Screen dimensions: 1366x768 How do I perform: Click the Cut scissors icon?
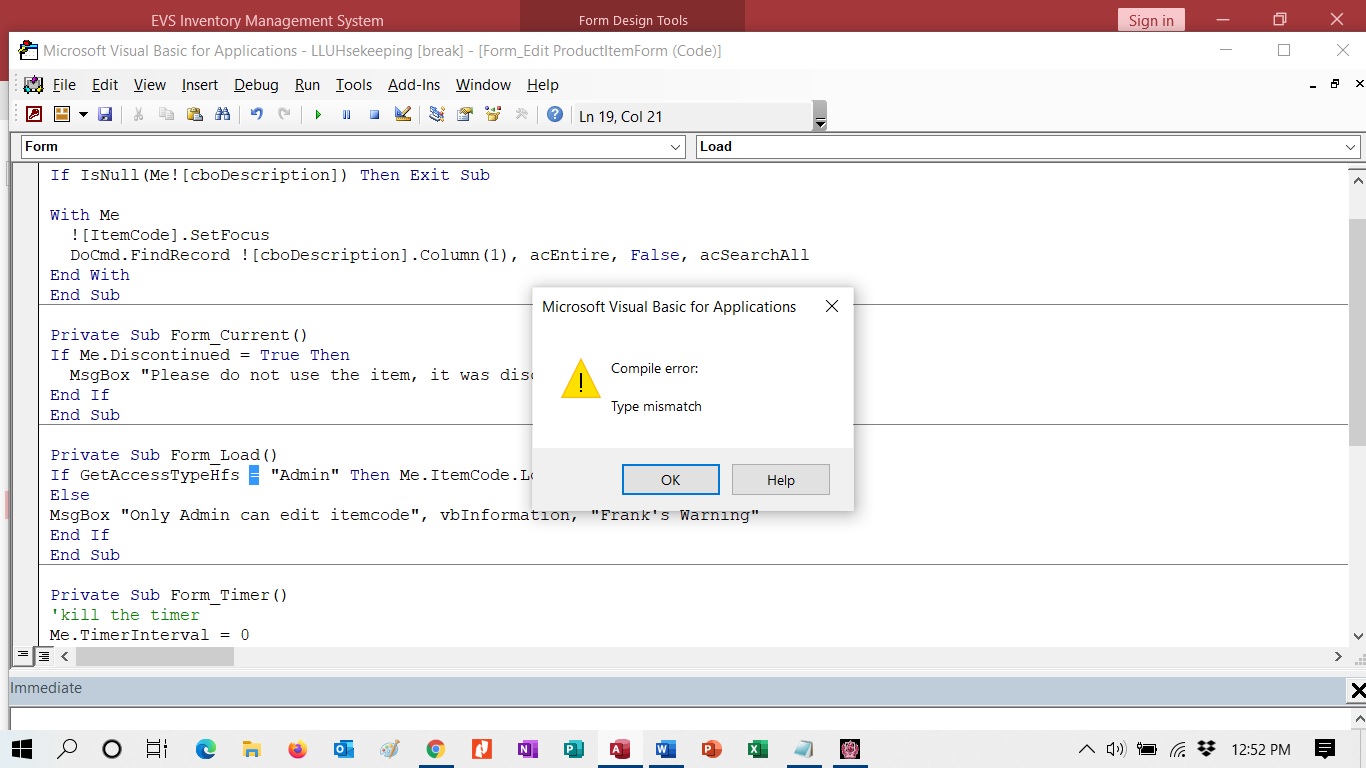click(x=138, y=115)
